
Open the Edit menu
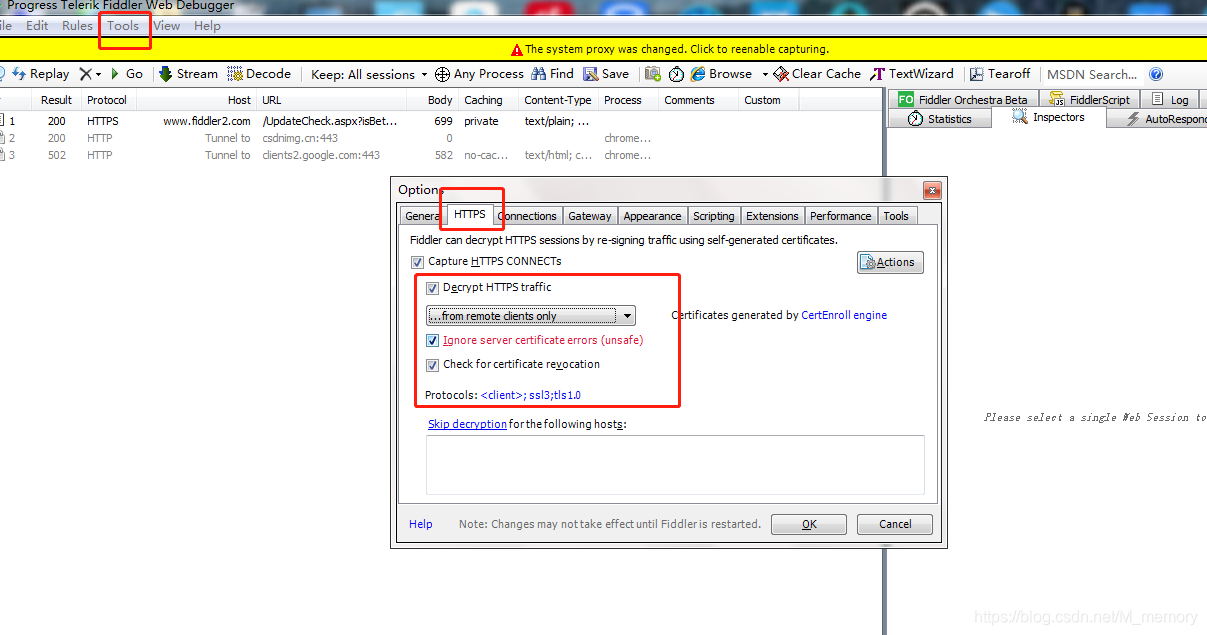click(37, 26)
